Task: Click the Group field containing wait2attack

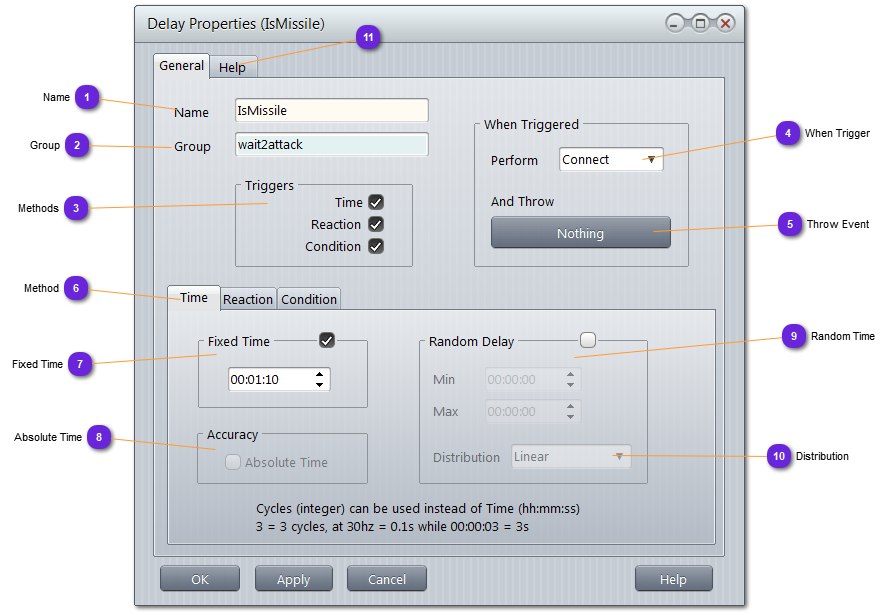Action: point(331,145)
